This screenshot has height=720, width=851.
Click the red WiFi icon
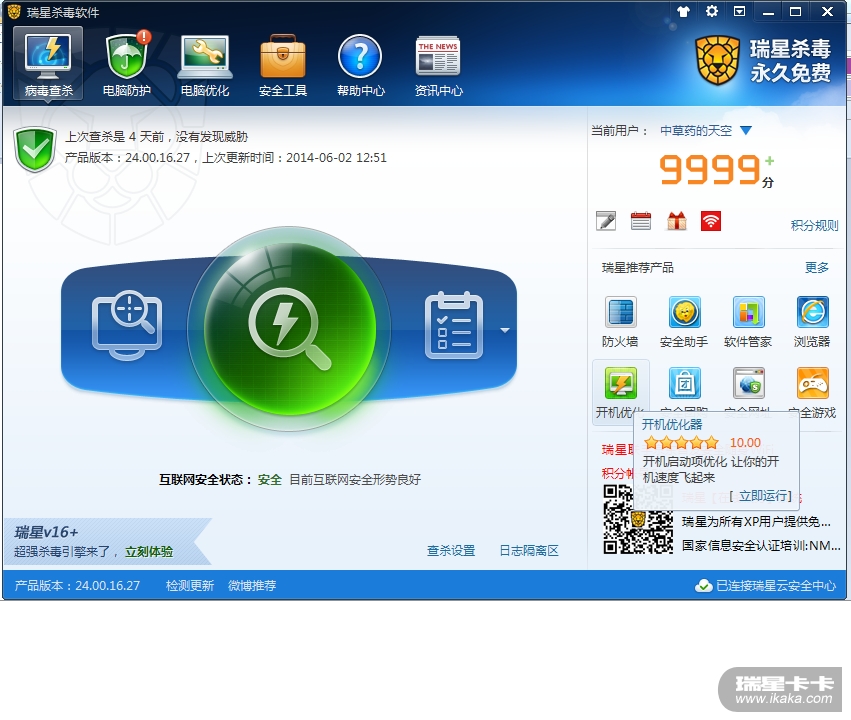[711, 221]
